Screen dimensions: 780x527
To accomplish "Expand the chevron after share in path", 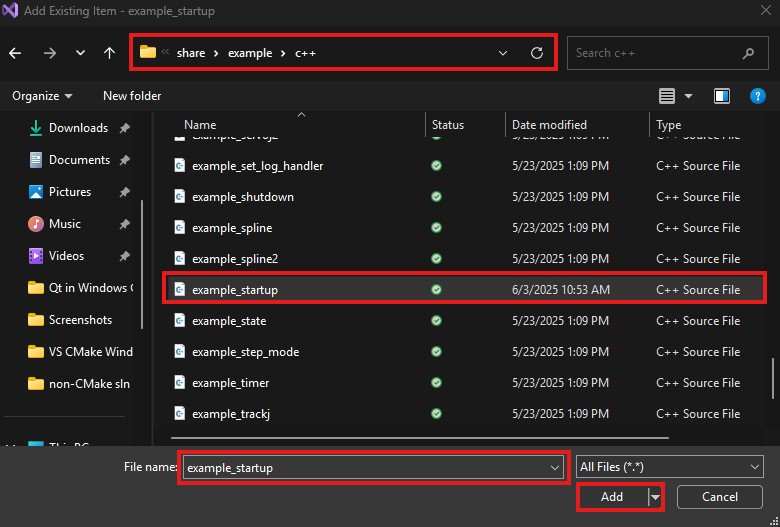I will point(216,53).
